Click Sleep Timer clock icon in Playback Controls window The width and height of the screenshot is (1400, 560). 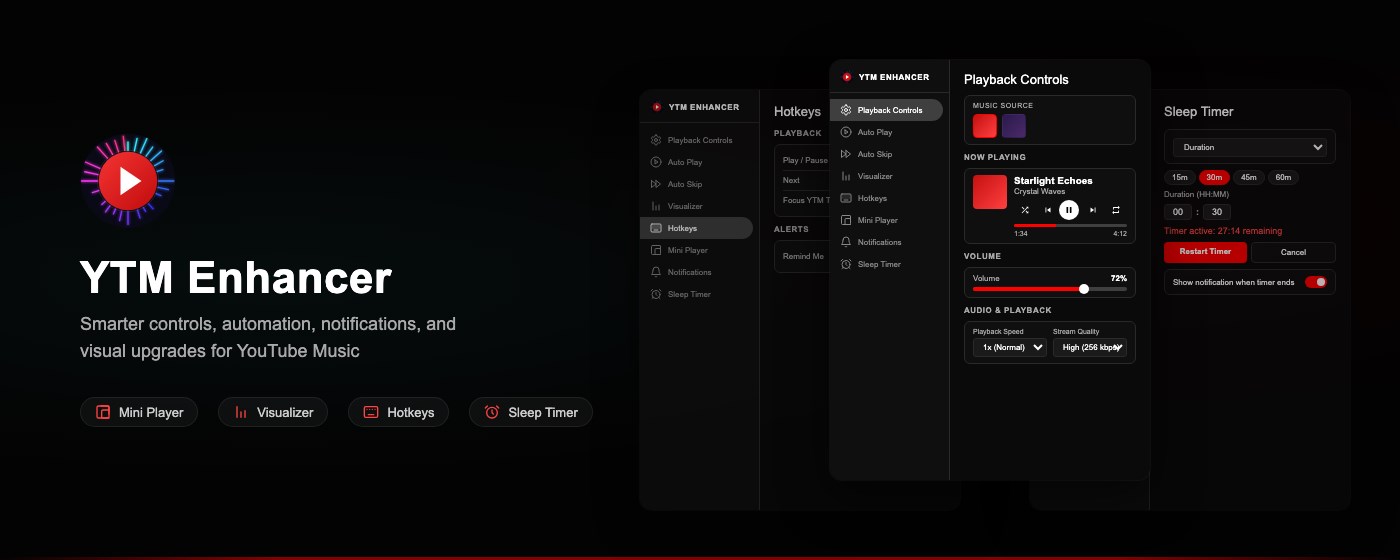coord(846,264)
